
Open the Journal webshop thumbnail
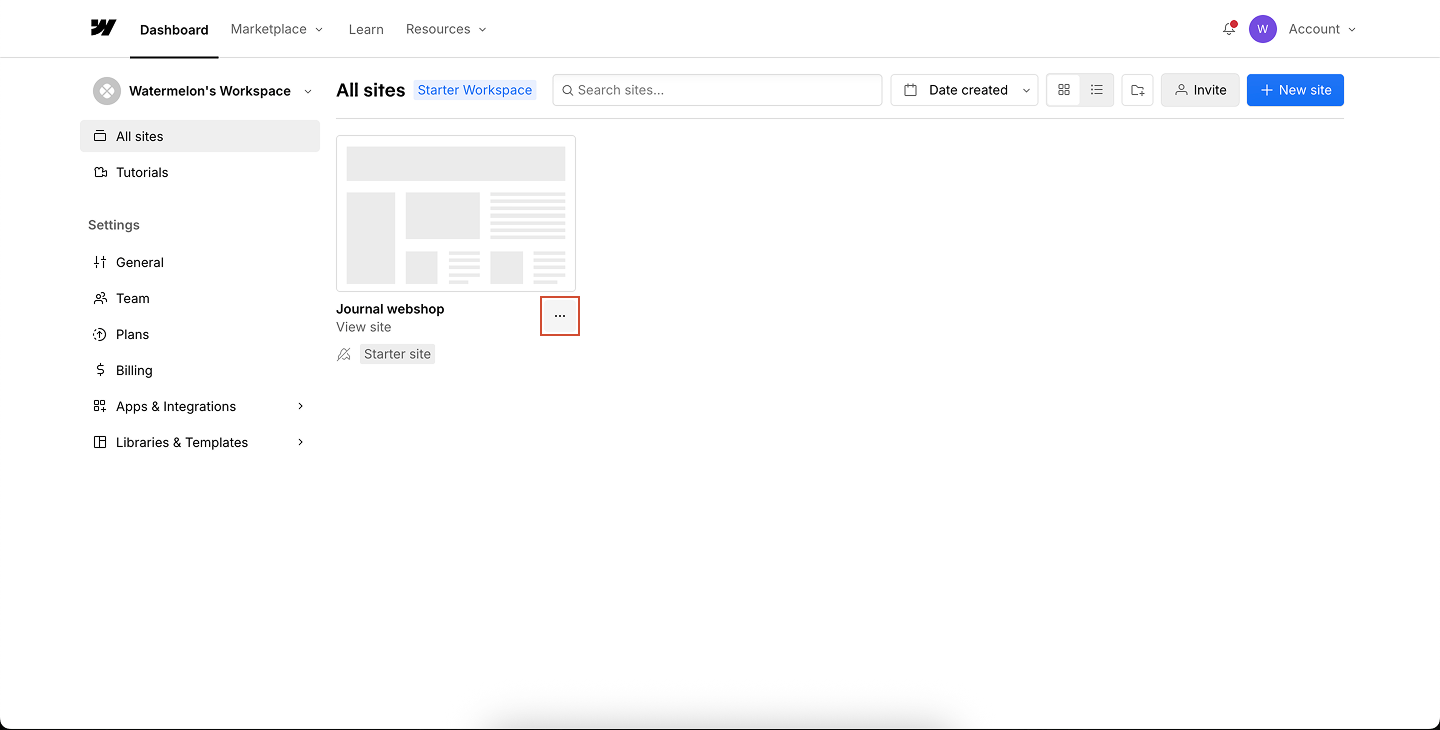click(456, 214)
